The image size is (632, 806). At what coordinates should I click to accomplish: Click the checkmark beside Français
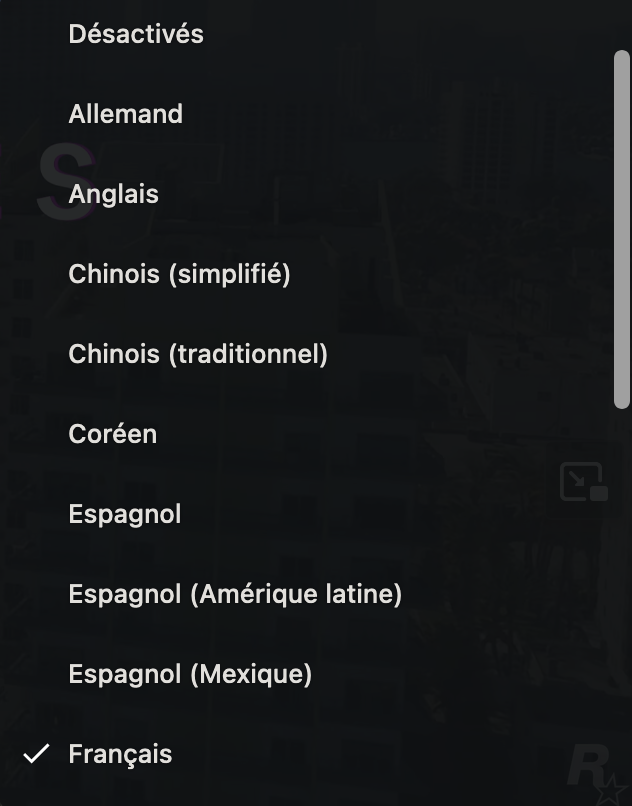click(x=36, y=754)
